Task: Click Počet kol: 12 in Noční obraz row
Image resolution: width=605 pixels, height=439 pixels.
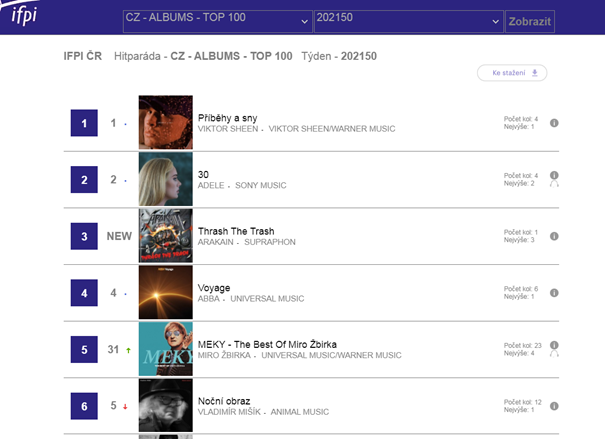Action: [522, 402]
